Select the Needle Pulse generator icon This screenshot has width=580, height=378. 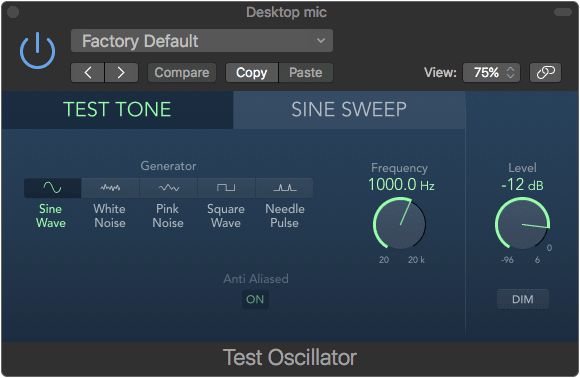tap(284, 188)
